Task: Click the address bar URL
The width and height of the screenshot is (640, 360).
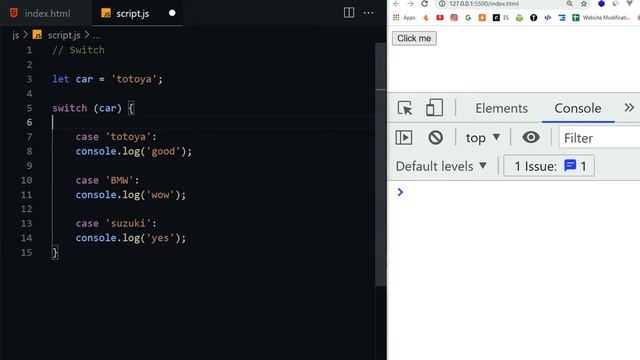Action: pos(484,4)
